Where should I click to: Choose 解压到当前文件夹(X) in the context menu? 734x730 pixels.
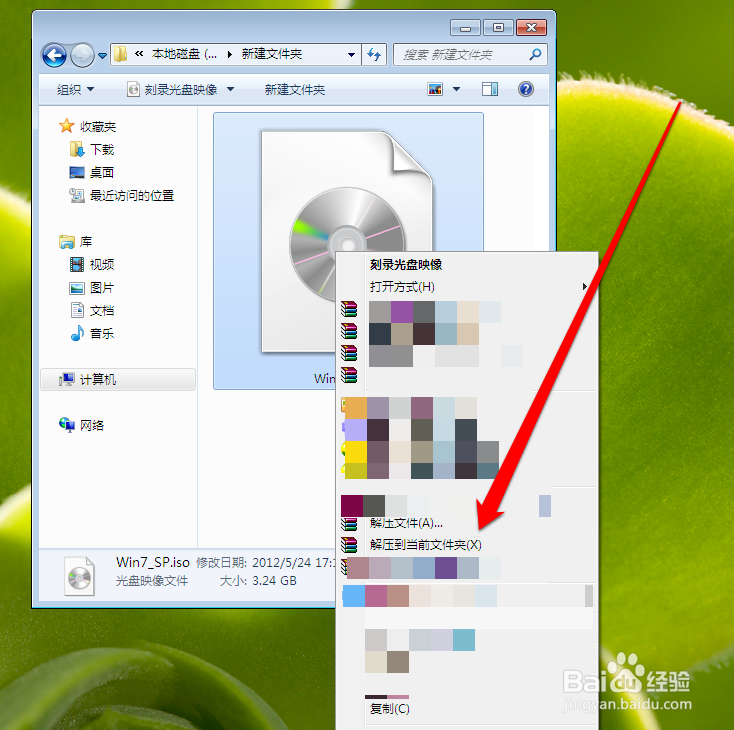tap(426, 545)
